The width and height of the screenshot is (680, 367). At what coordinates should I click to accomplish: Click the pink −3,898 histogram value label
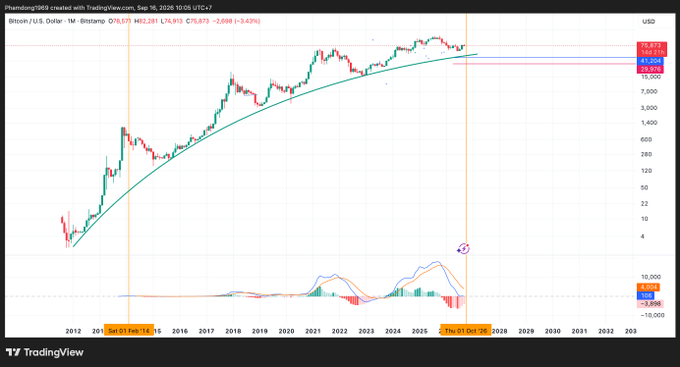click(x=651, y=304)
